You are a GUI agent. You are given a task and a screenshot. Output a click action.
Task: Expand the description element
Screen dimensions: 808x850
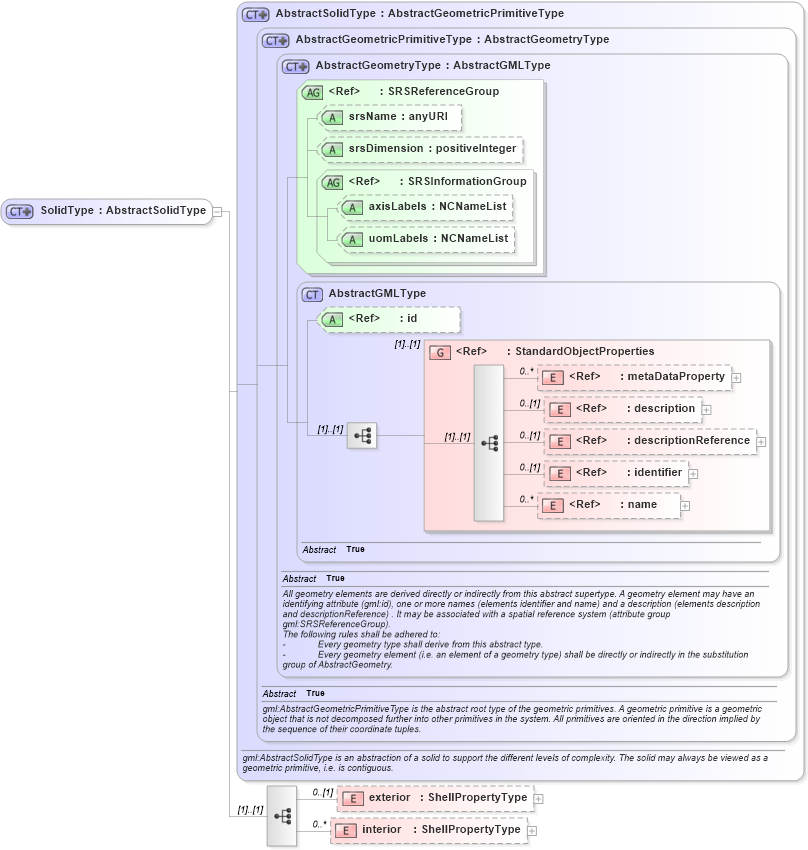pyautogui.click(x=706, y=410)
